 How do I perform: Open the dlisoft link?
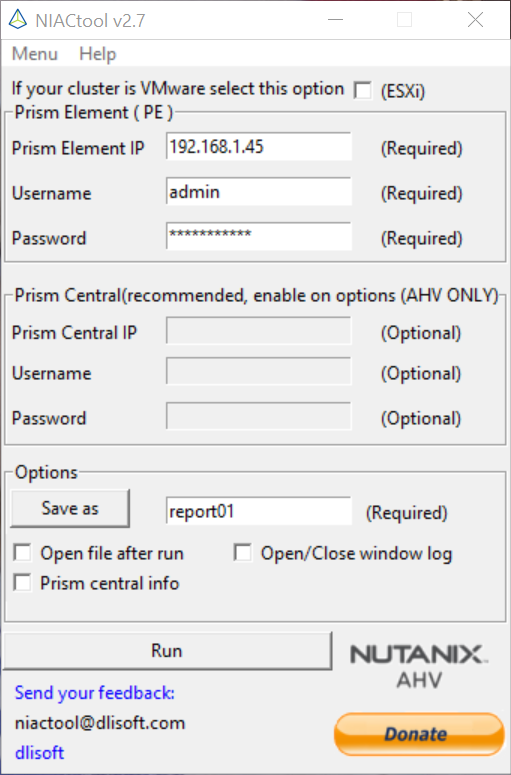[x=40, y=753]
